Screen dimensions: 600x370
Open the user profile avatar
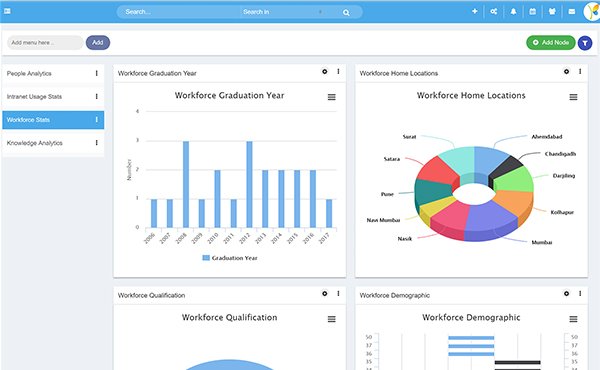pos(592,11)
